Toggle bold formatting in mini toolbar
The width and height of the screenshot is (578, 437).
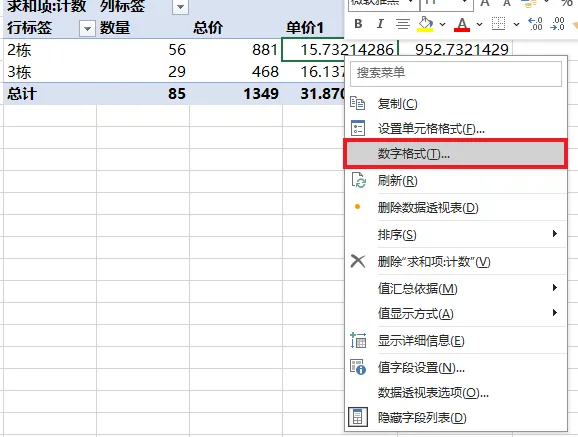click(x=358, y=24)
